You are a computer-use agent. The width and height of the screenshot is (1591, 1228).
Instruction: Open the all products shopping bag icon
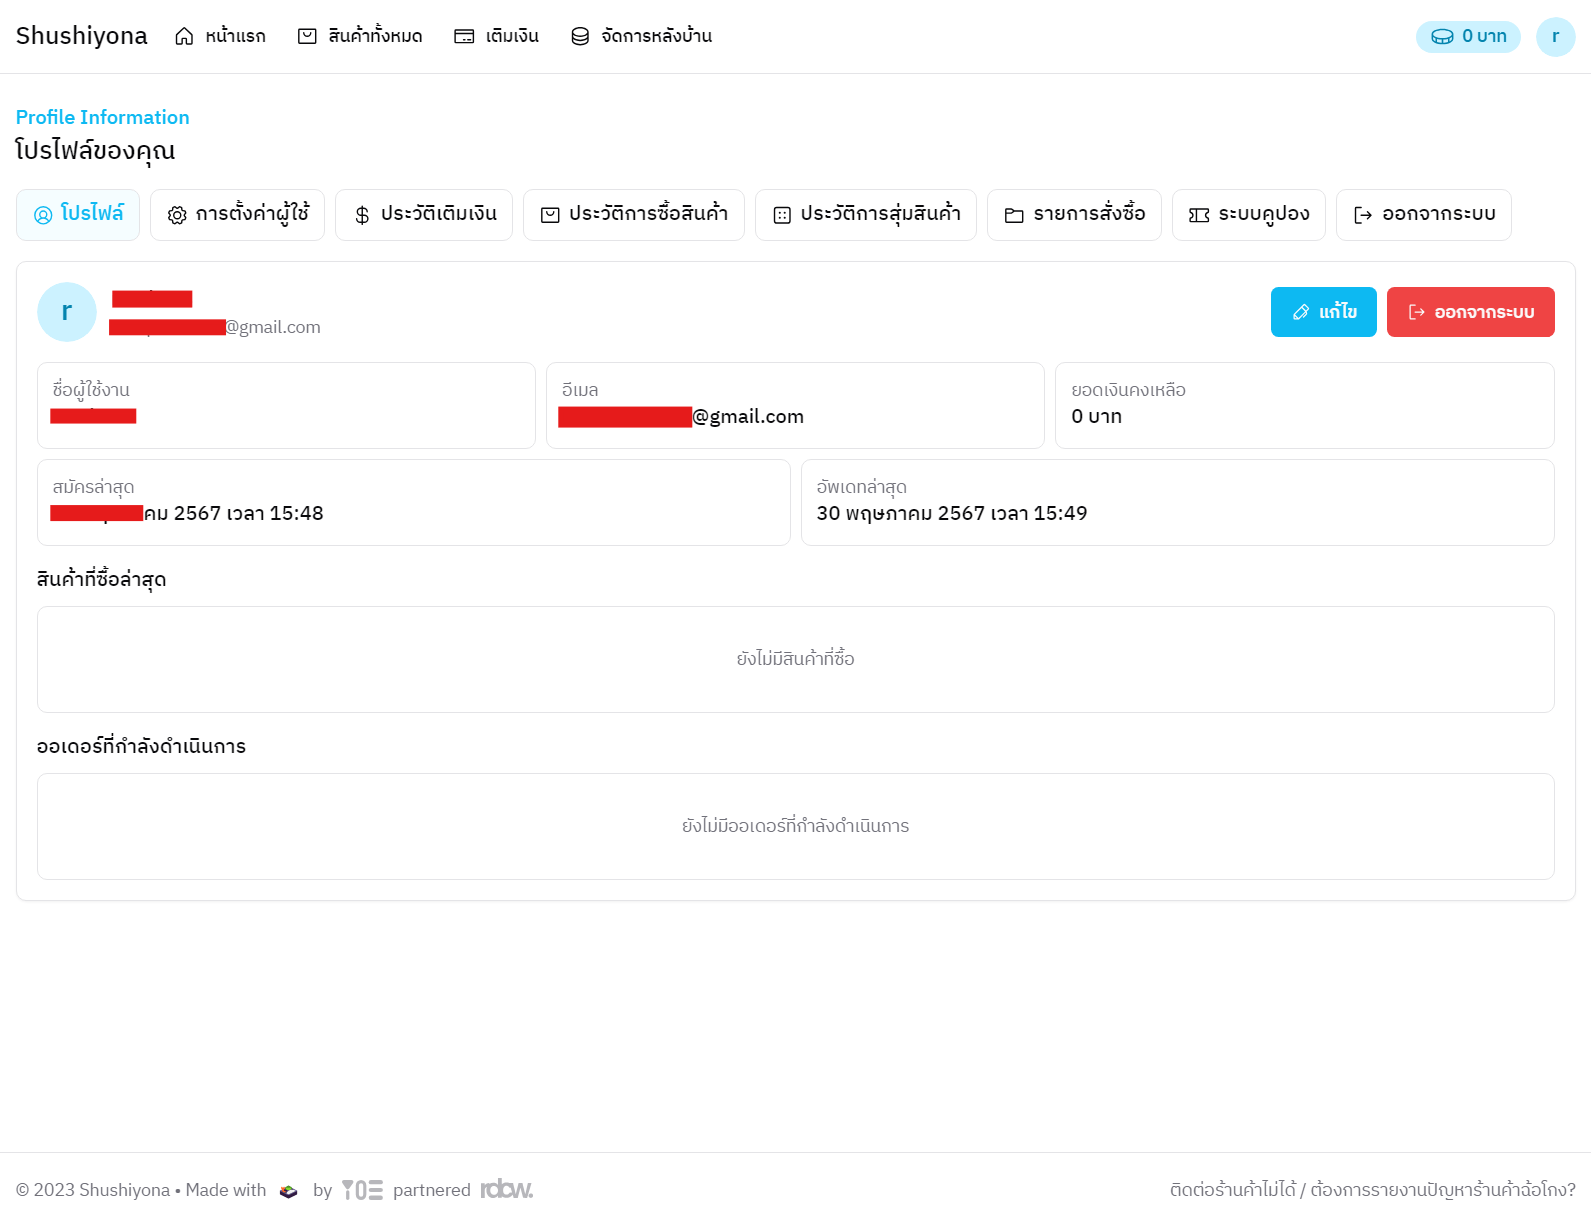pyautogui.click(x=307, y=37)
